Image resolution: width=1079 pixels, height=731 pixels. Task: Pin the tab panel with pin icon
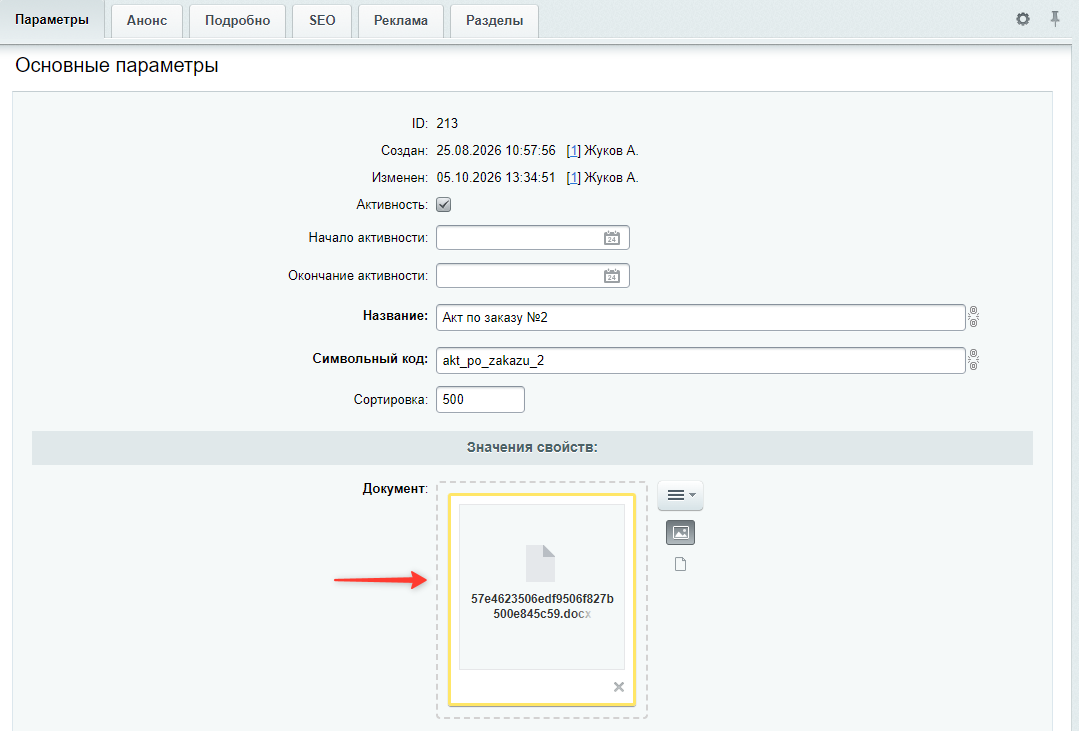[1055, 19]
